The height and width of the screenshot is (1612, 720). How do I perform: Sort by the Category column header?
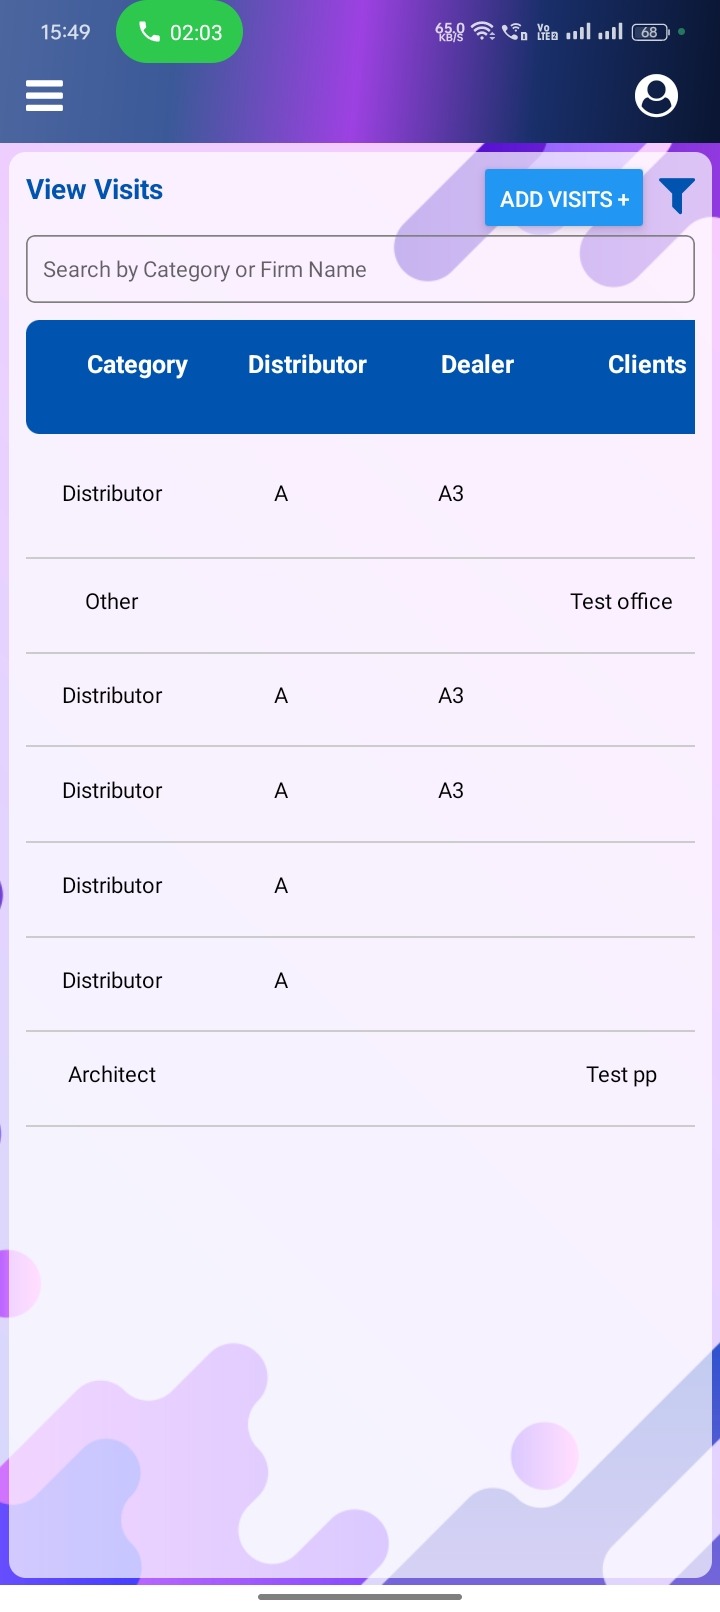(137, 365)
